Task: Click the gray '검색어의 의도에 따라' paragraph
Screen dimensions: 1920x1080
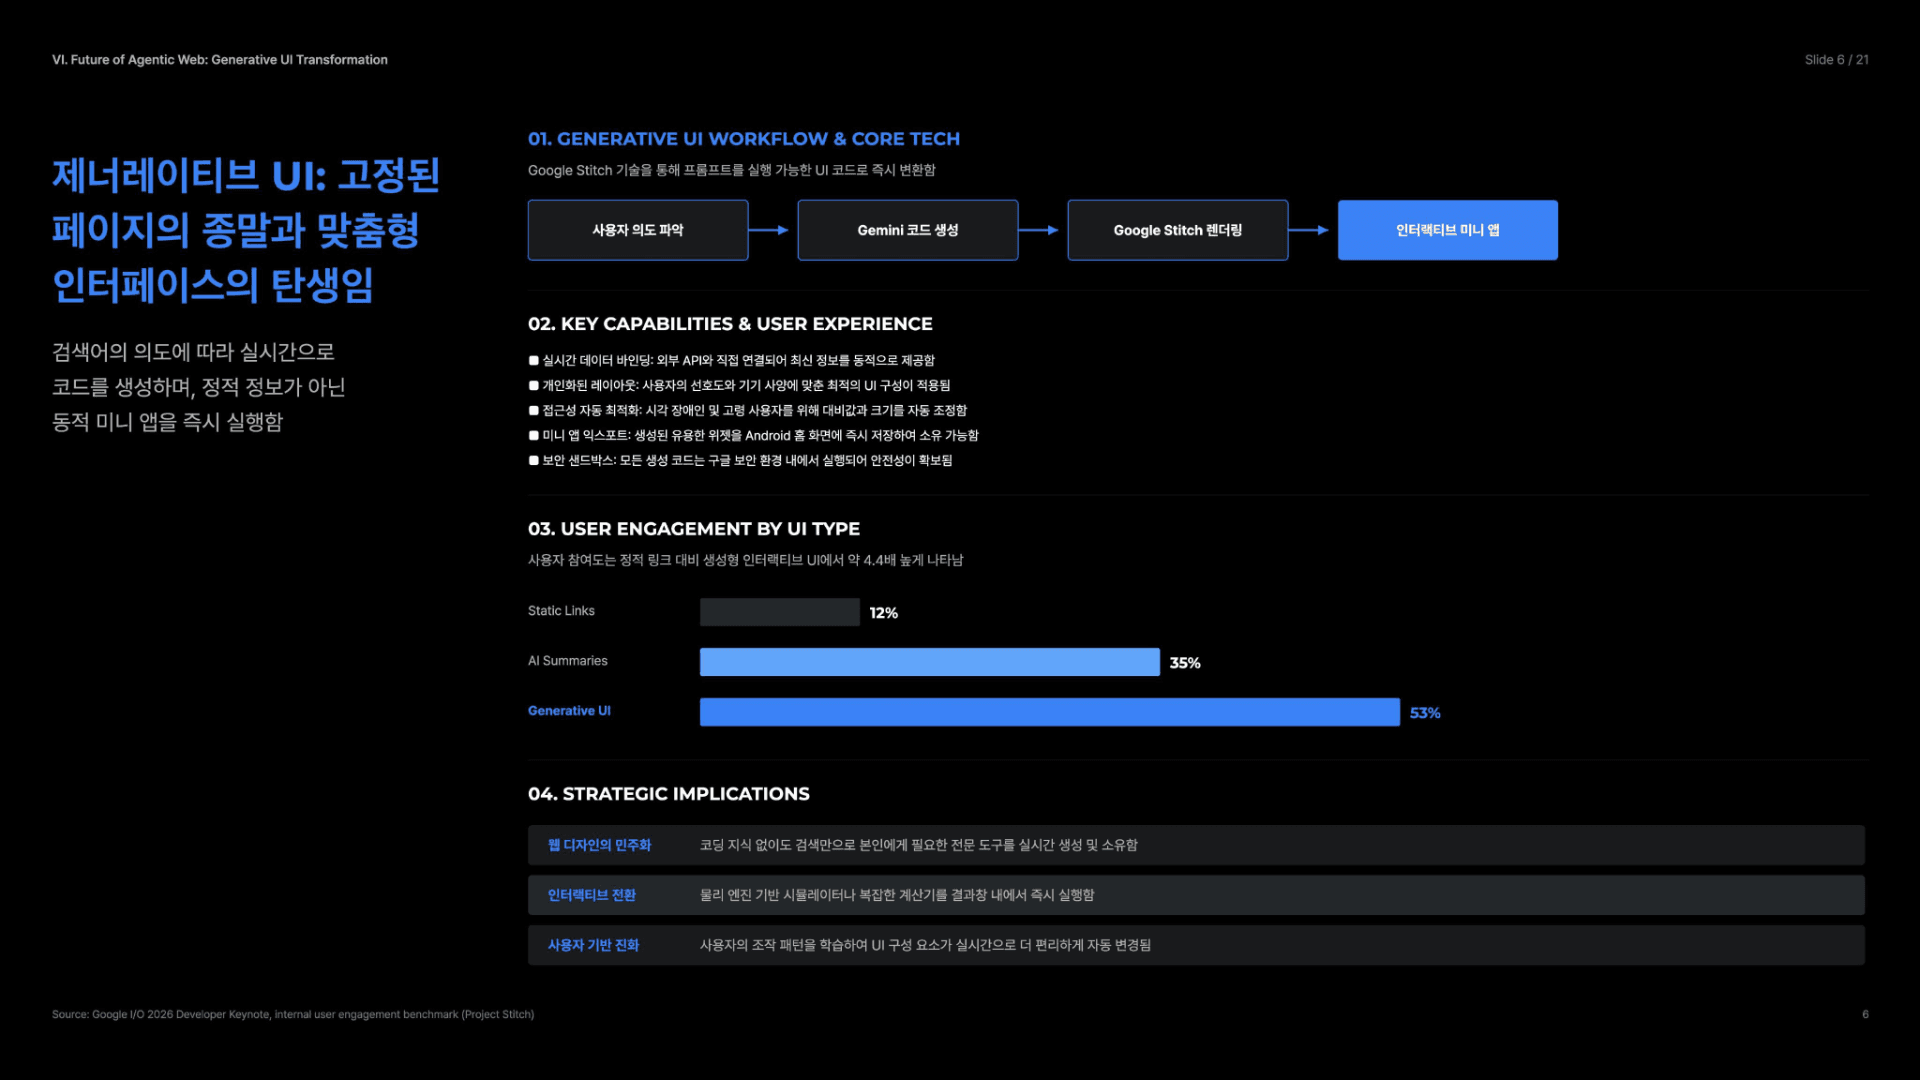Action: click(198, 387)
